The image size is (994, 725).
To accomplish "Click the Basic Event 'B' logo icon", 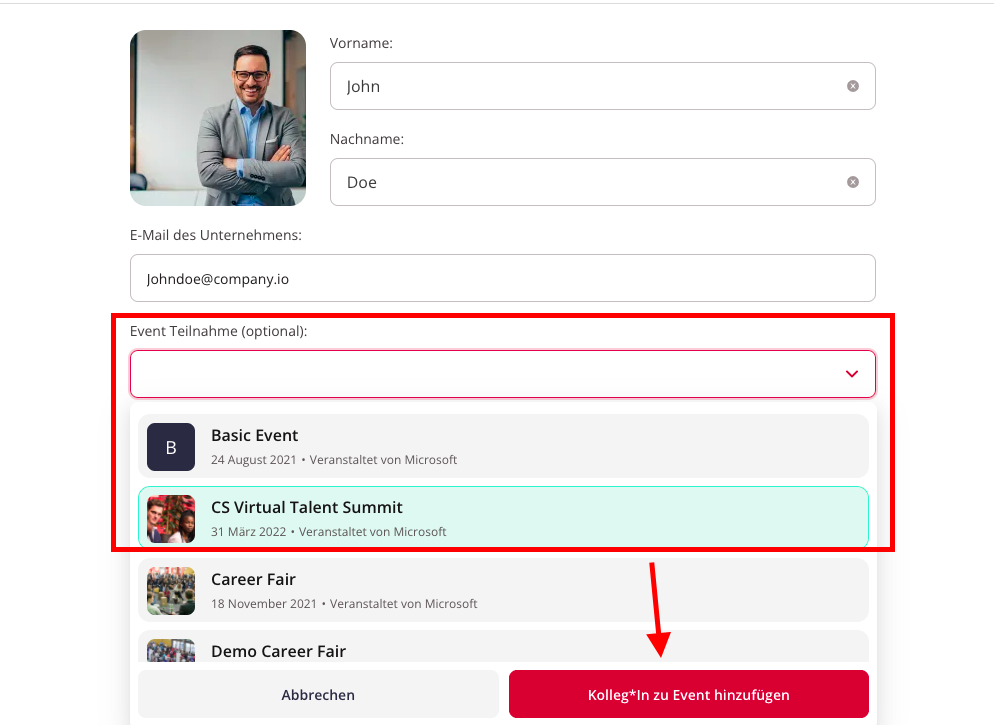I will coord(171,447).
